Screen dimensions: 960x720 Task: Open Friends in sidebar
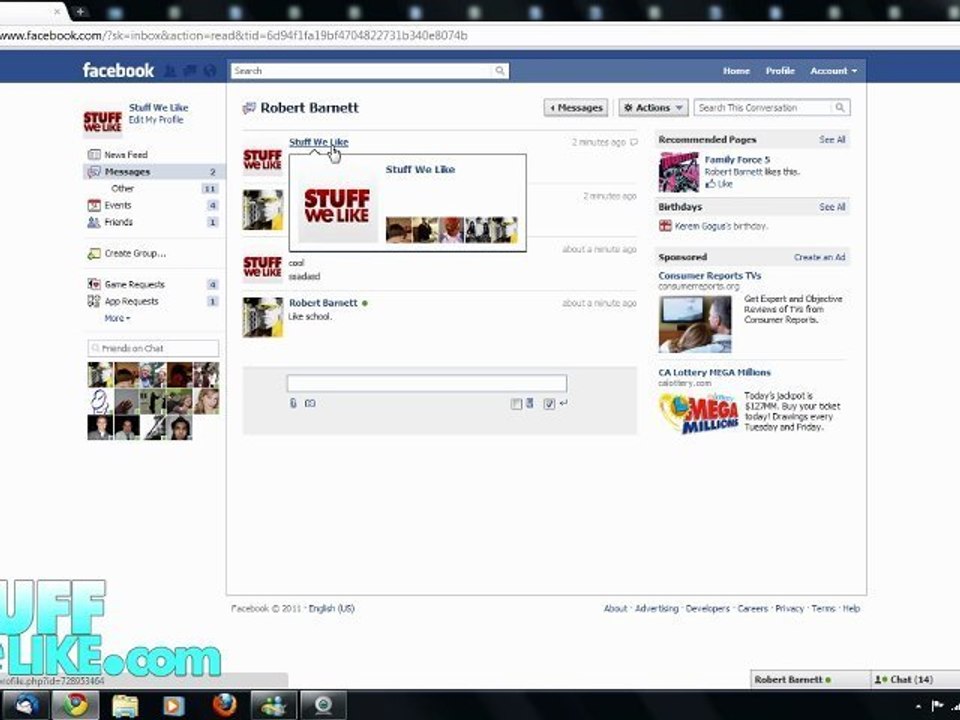[x=118, y=222]
